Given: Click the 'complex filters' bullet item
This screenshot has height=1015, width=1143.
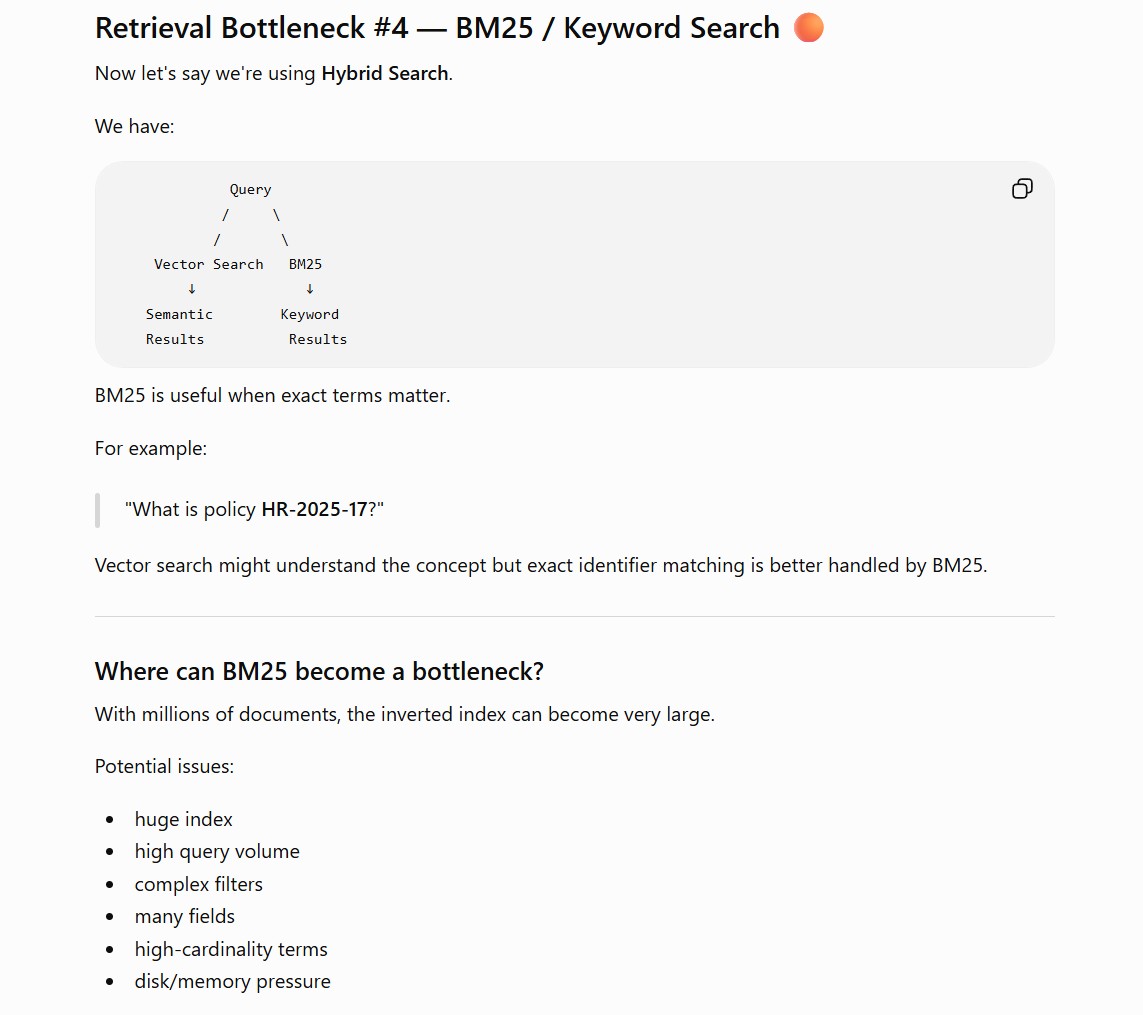Looking at the screenshot, I should 198,884.
